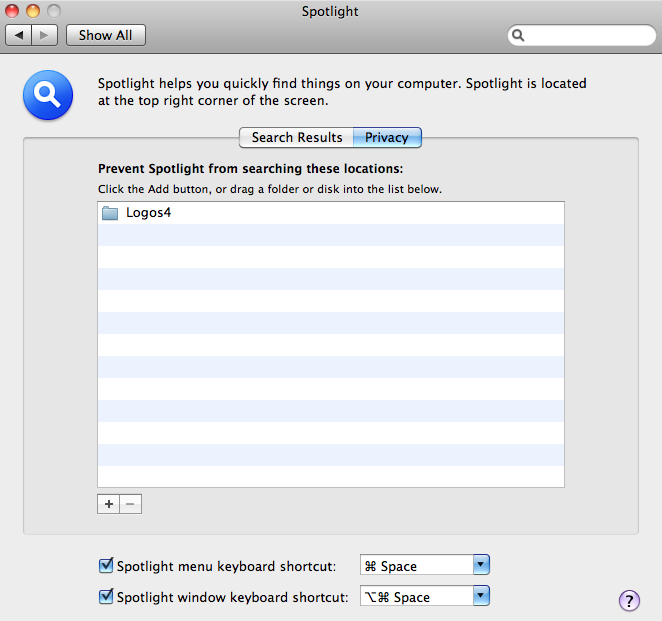Minimize the Spotlight window

(x=33, y=11)
